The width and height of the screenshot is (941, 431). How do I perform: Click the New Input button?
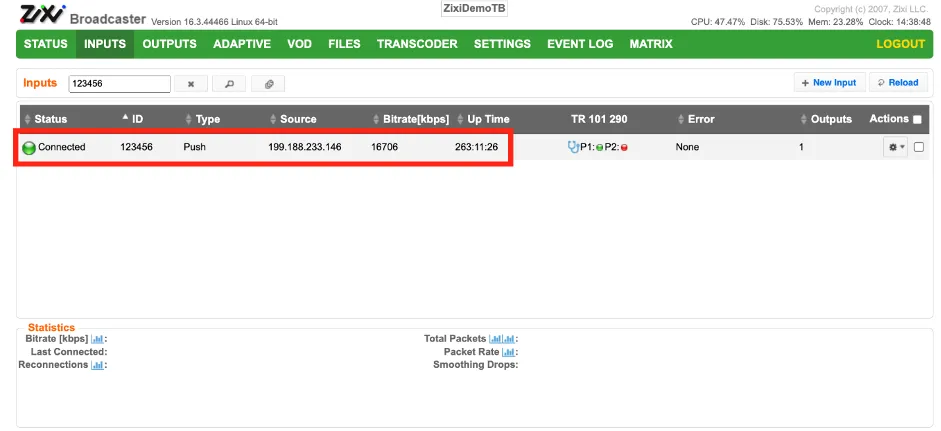829,83
